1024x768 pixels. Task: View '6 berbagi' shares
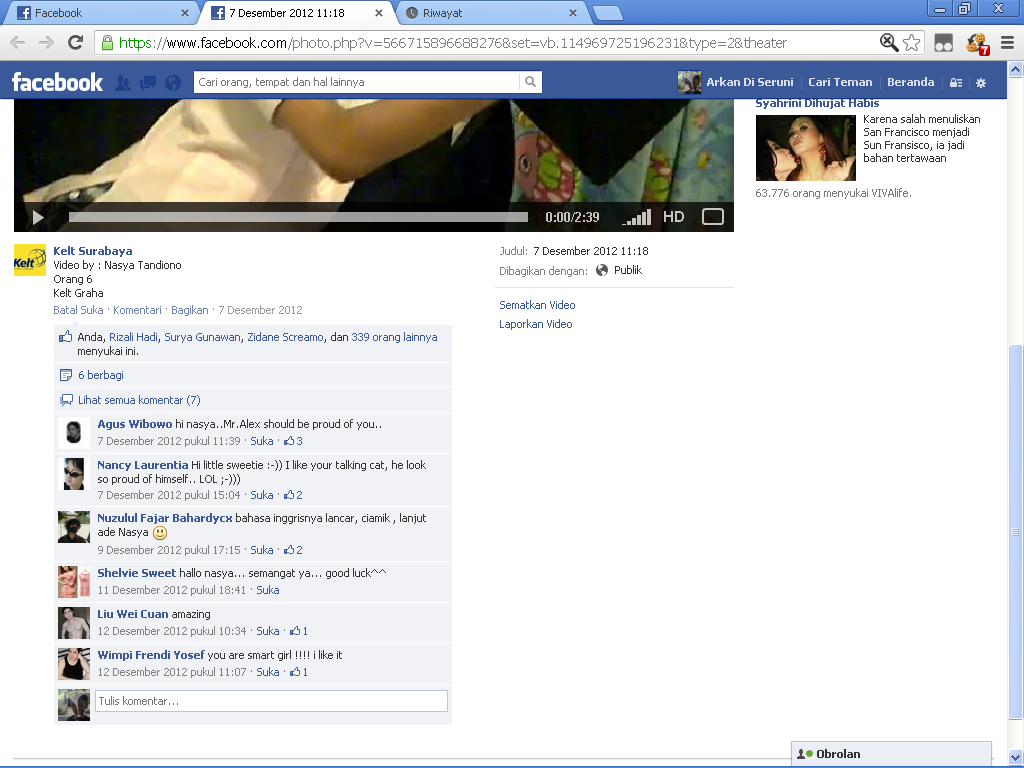coord(101,375)
